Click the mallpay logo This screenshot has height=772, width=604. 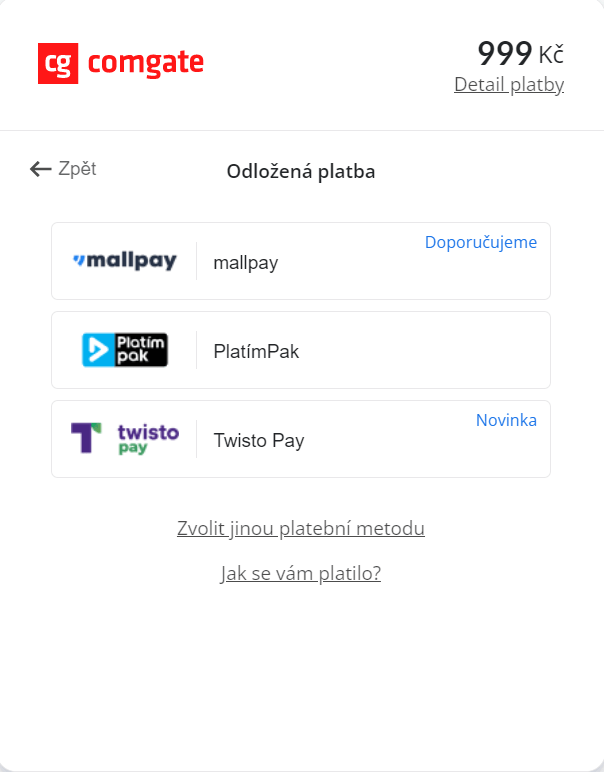coord(125,262)
